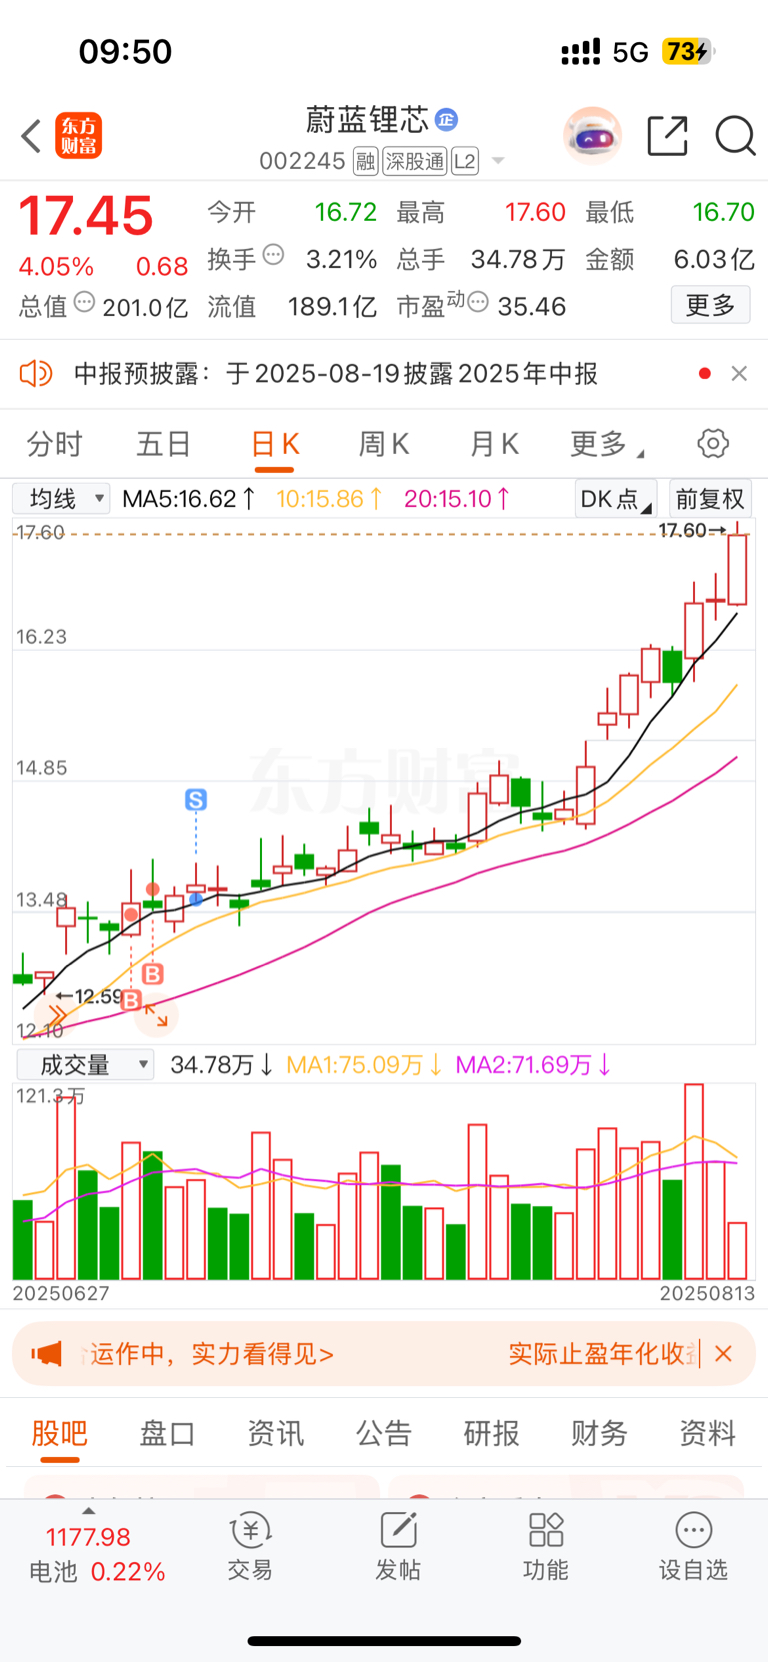Open the 东方财富 logo icon
The height and width of the screenshot is (1663, 768).
pyautogui.click(x=78, y=136)
